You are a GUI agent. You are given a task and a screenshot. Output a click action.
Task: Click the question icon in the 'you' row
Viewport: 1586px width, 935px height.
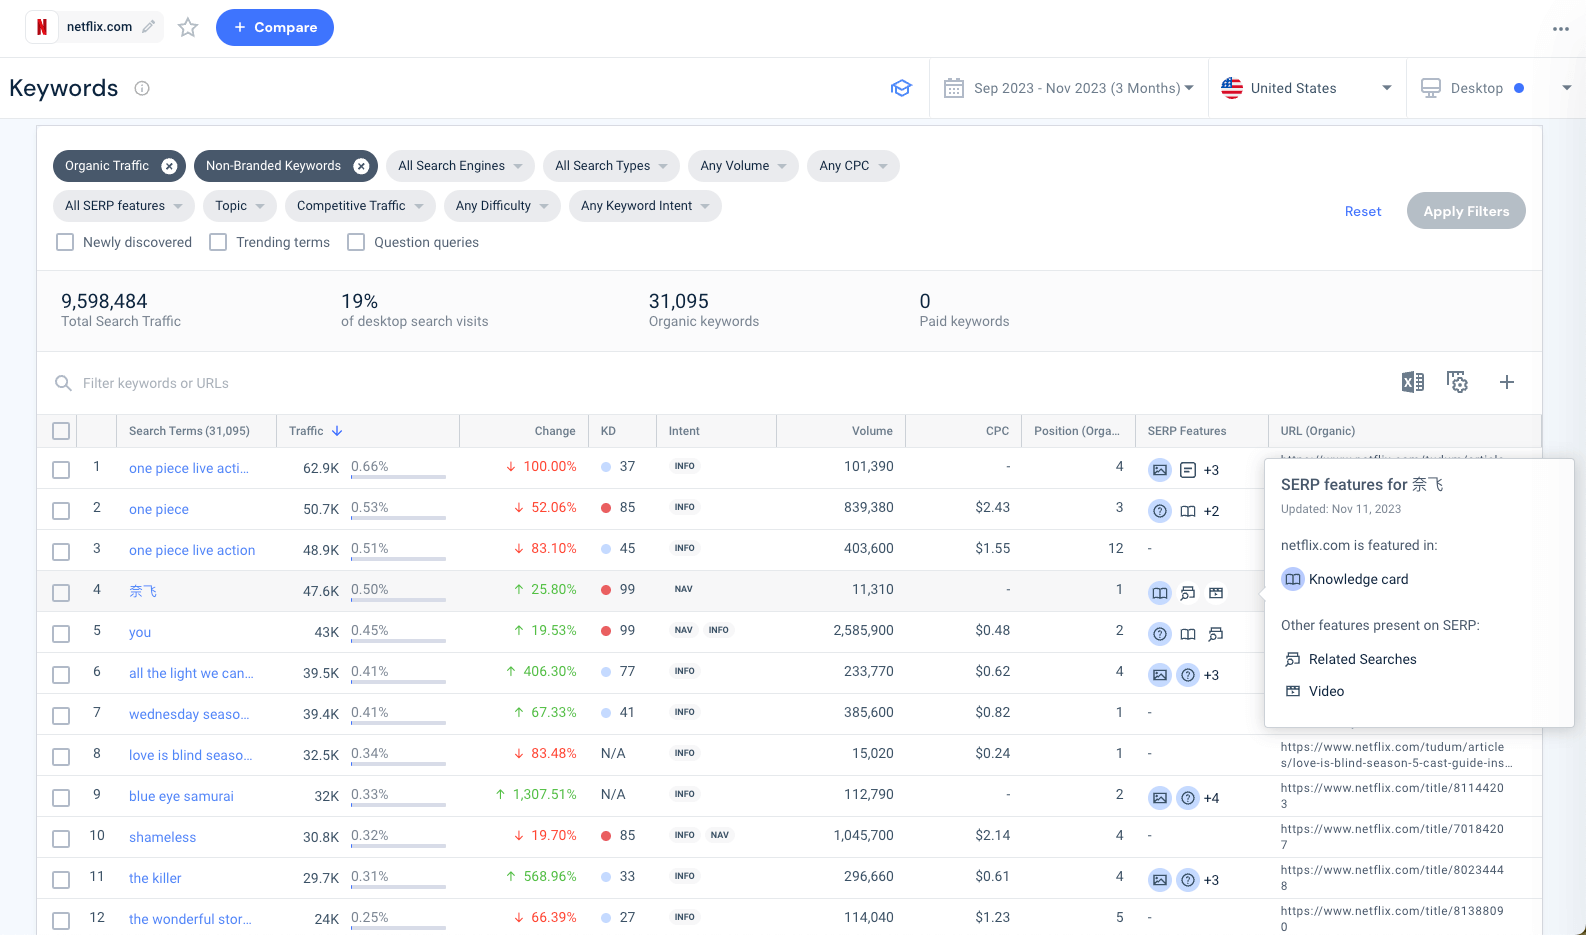(x=1160, y=634)
